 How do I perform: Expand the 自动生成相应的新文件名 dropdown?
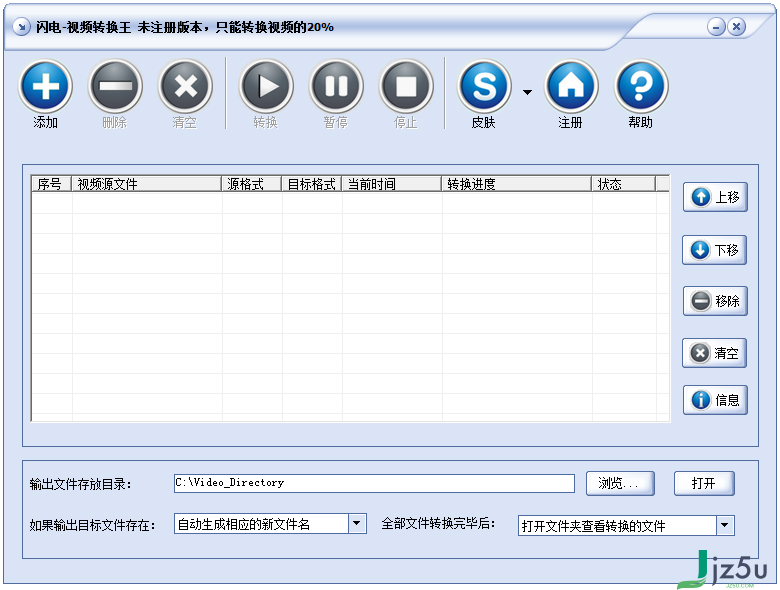click(357, 523)
